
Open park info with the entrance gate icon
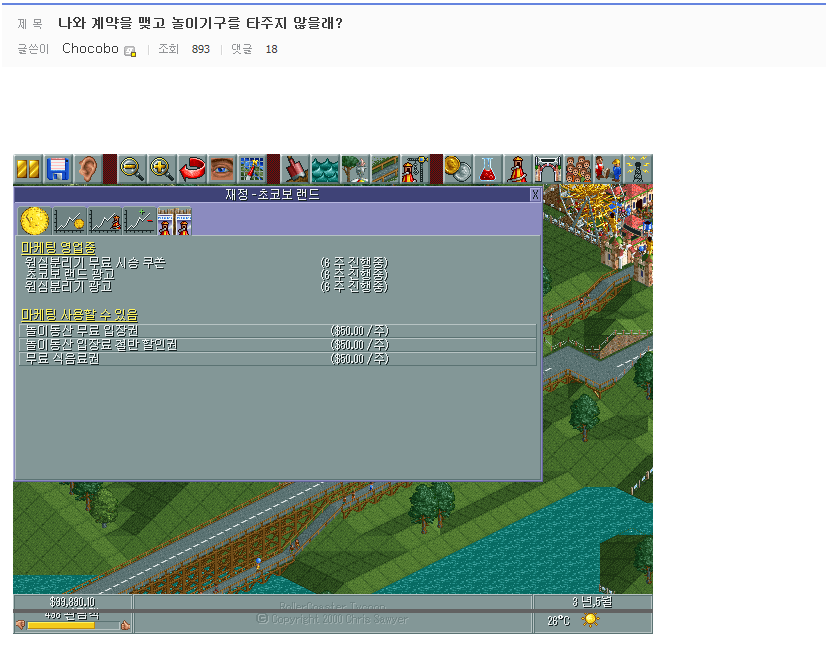pos(548,169)
